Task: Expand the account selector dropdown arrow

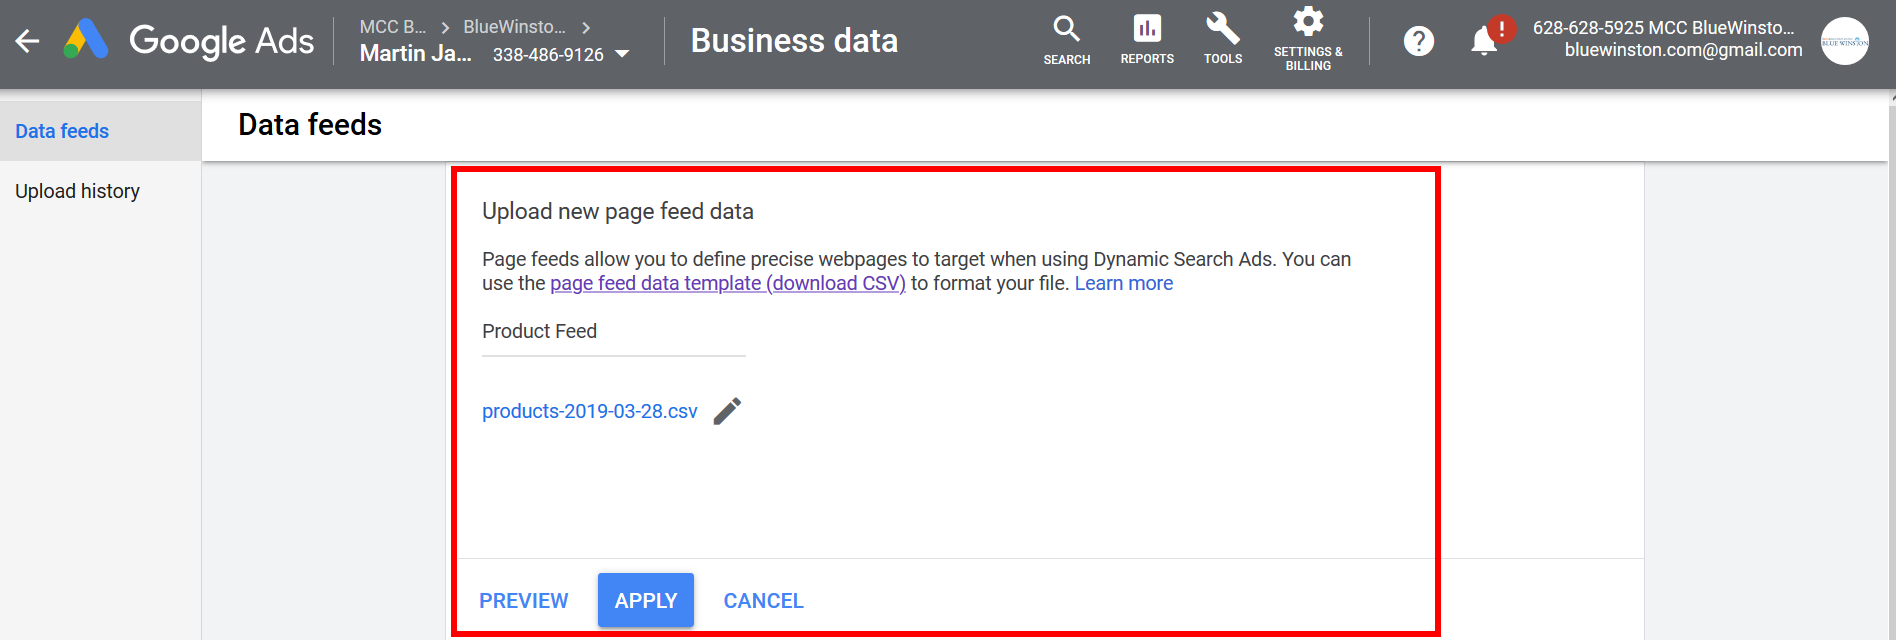Action: click(622, 54)
